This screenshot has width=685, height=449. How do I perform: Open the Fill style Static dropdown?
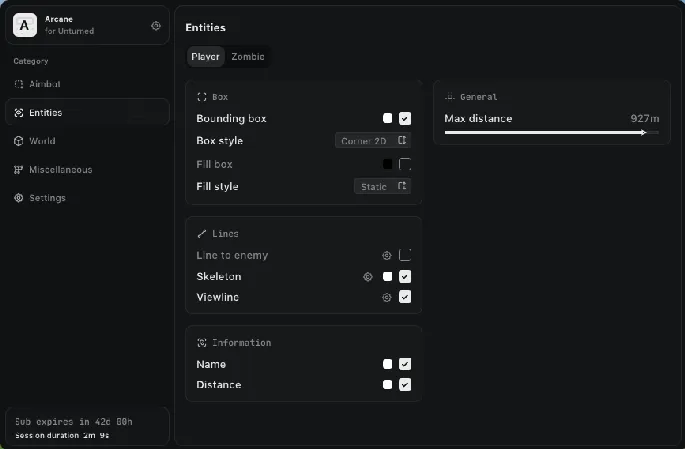tap(383, 187)
